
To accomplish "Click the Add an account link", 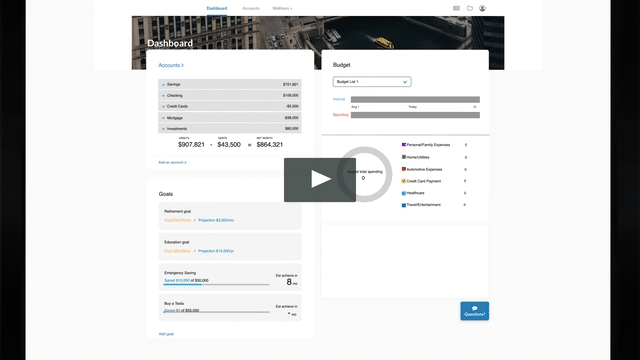I will coord(172,162).
